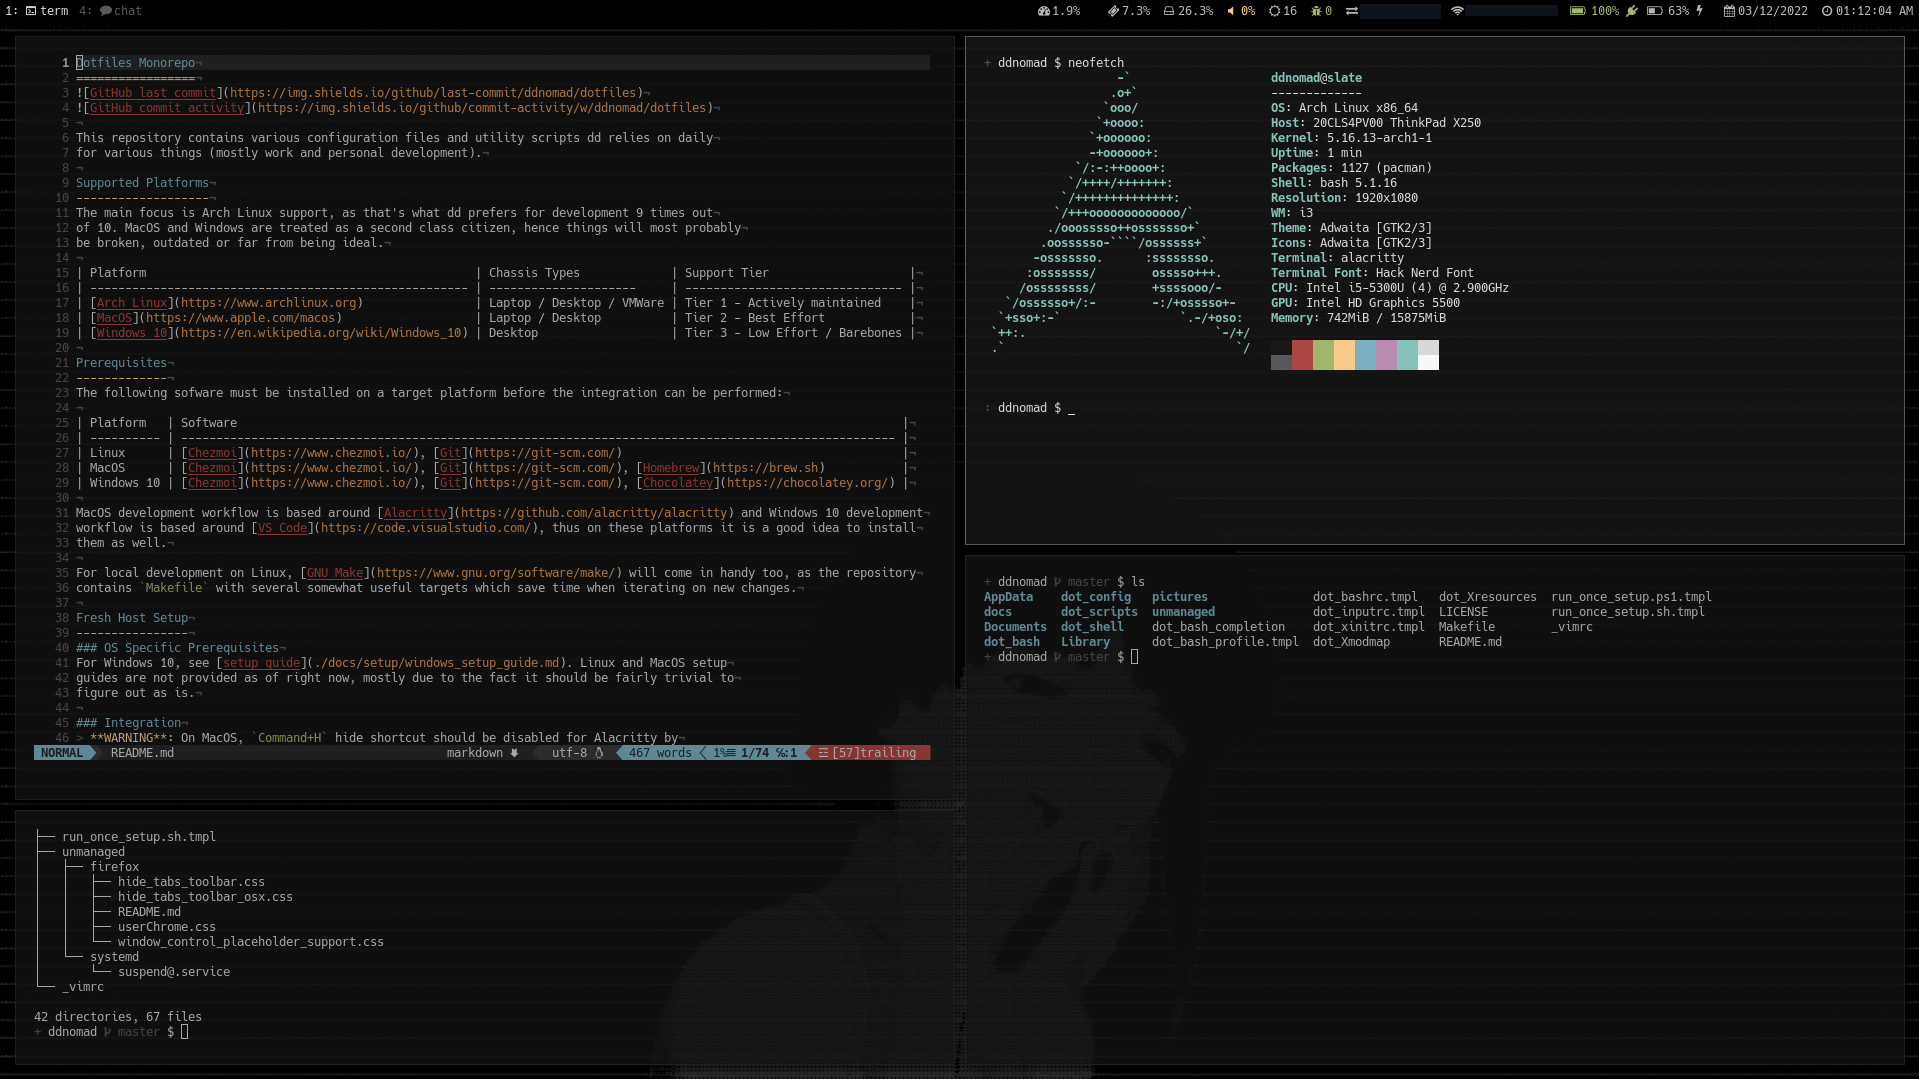Click the ddnomad@slate title in neofetch output
1919x1079 pixels.
tap(1316, 78)
